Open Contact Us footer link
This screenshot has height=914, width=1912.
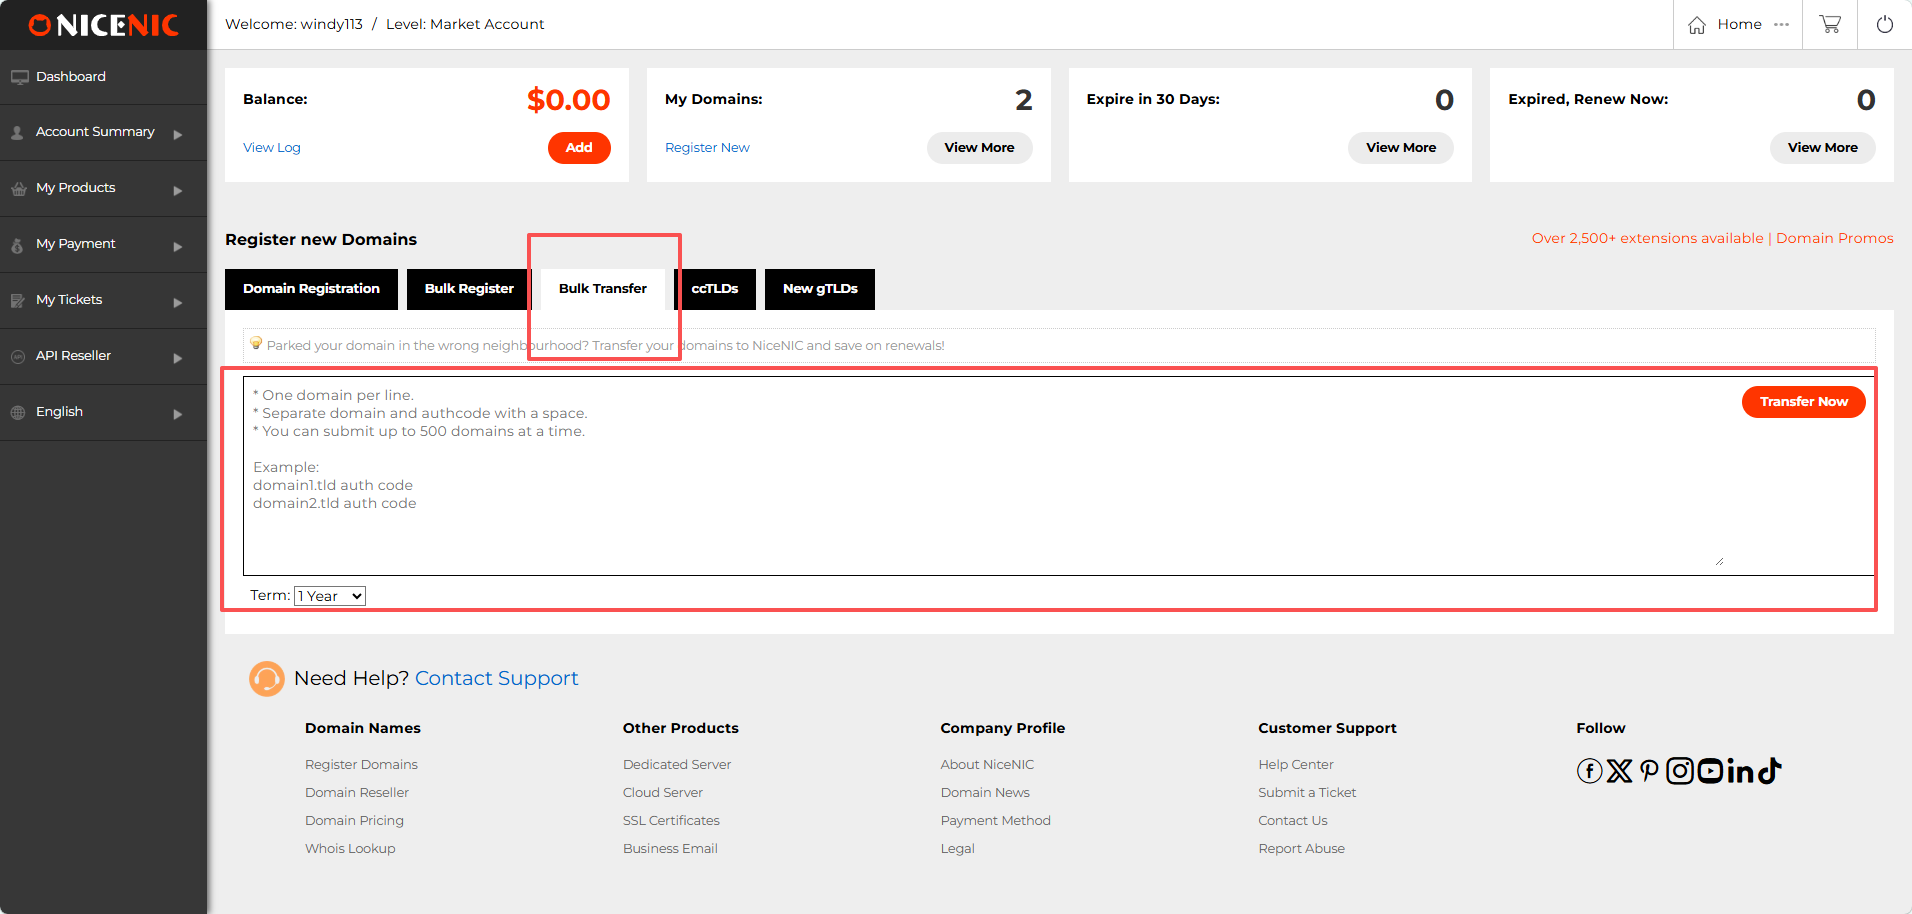(x=1293, y=821)
